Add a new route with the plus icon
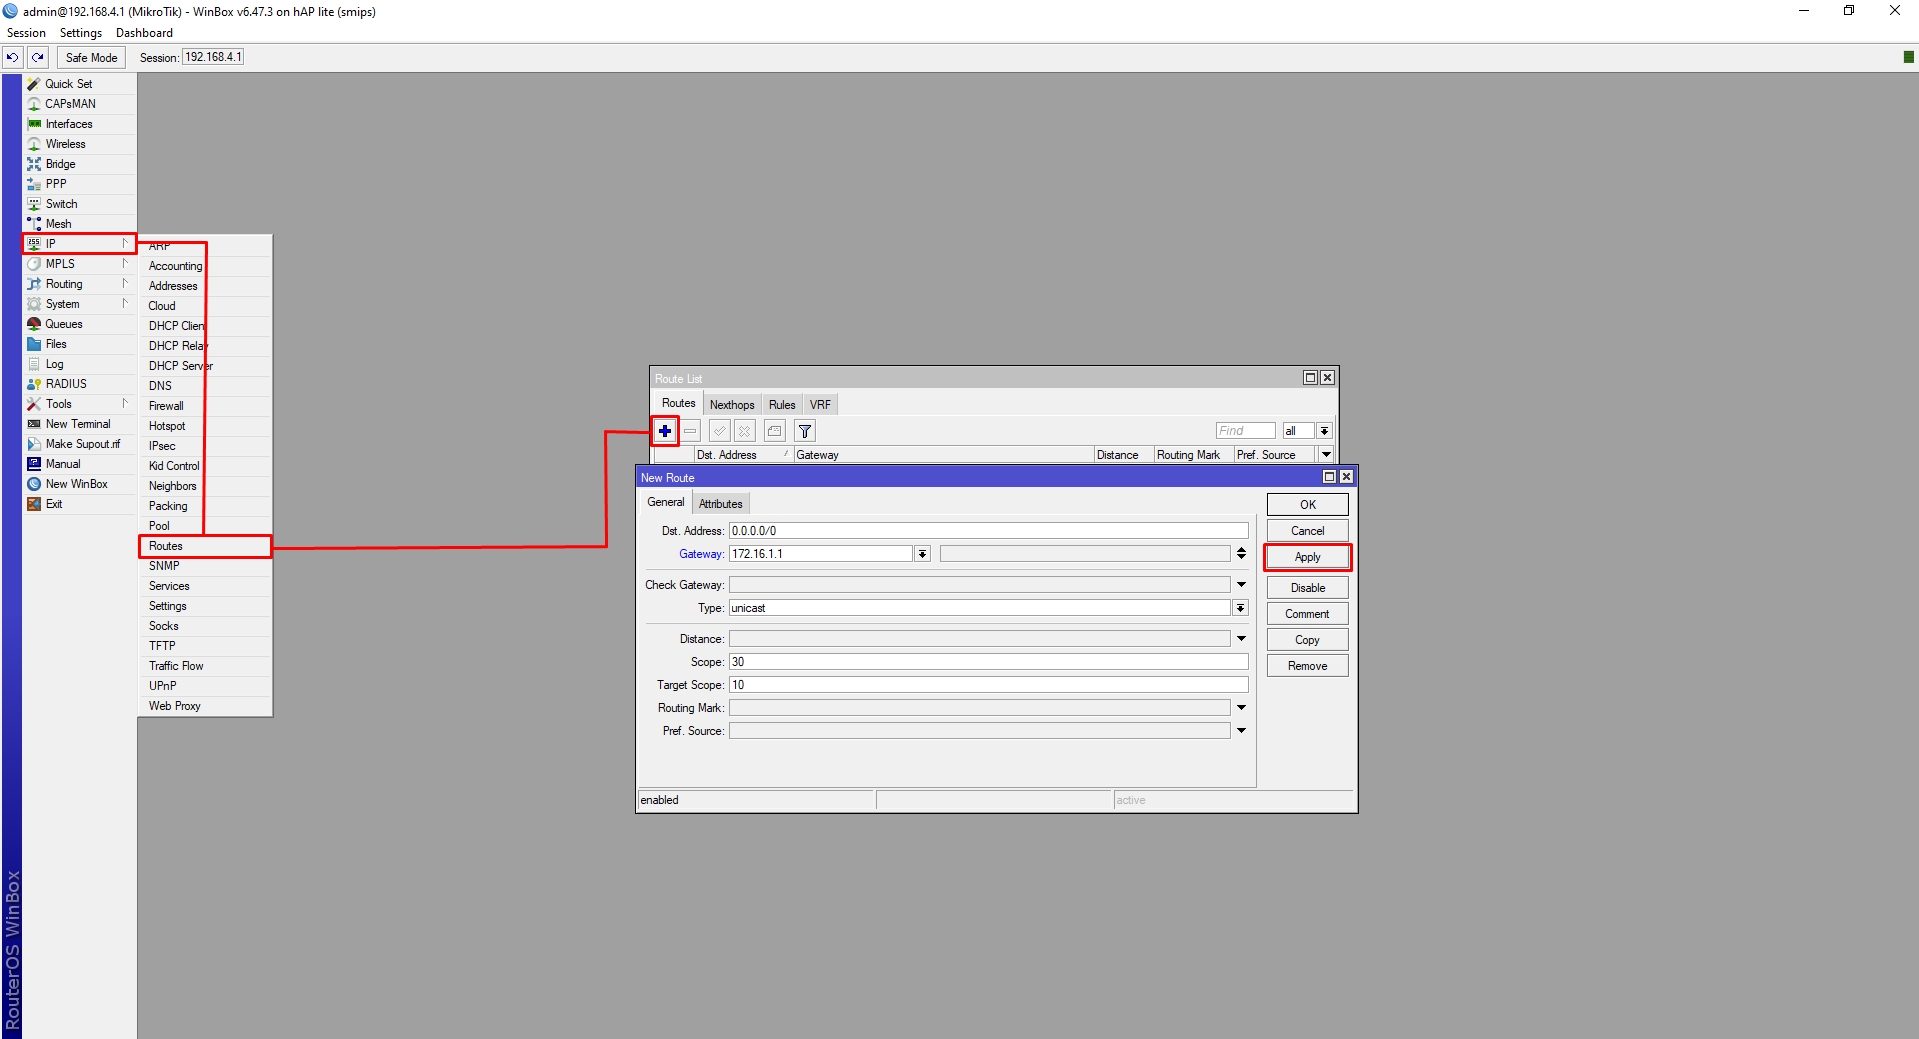The image size is (1919, 1039). coord(665,431)
